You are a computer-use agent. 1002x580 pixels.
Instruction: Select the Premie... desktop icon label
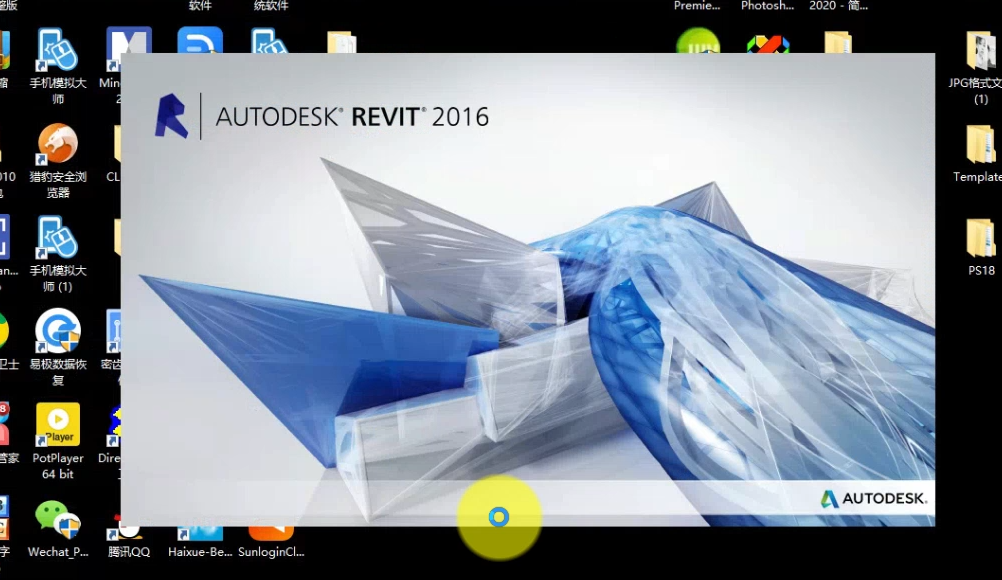[x=697, y=6]
